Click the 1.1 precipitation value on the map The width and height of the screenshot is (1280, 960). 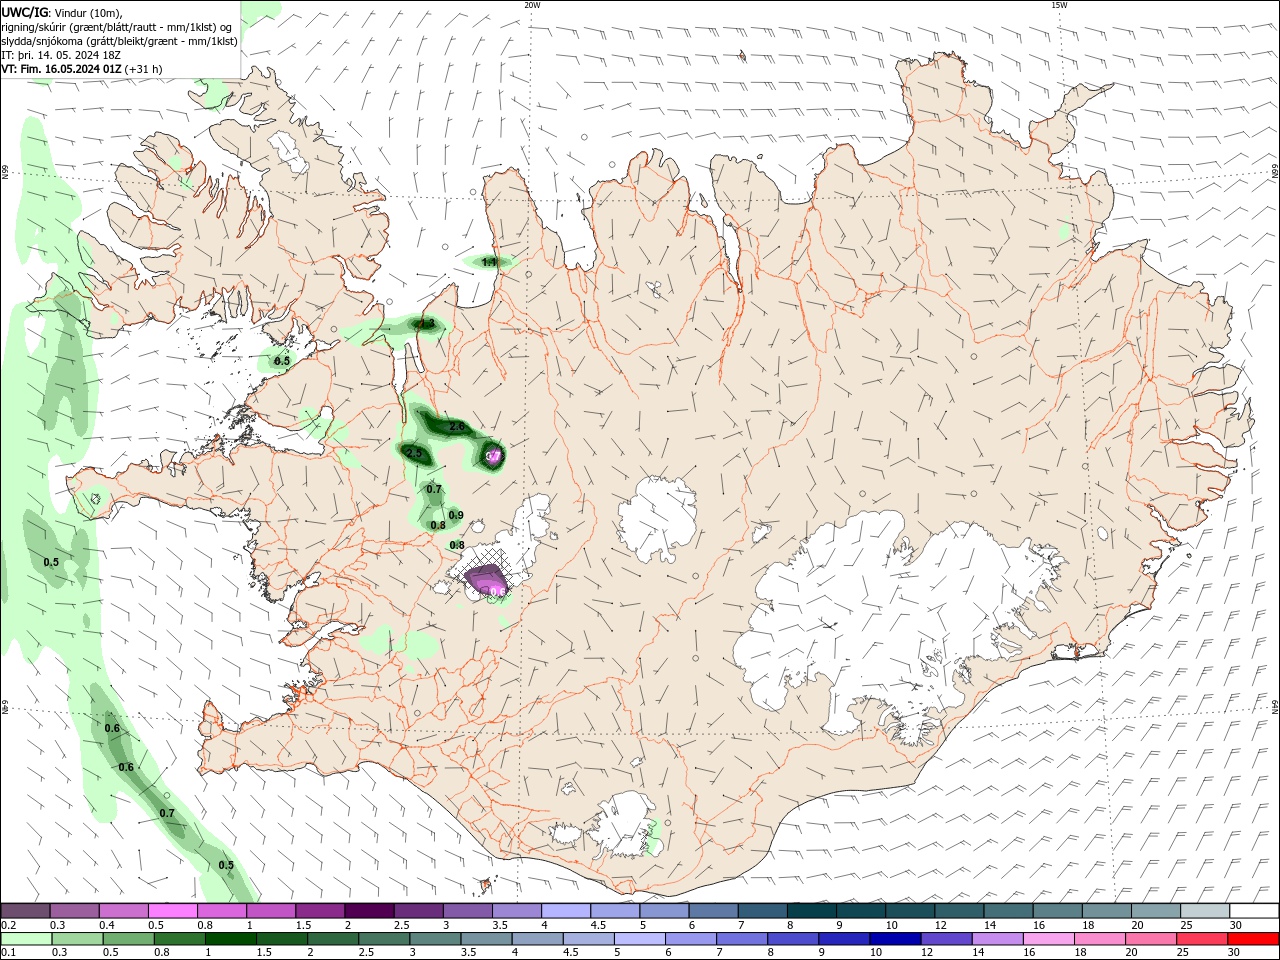coord(489,262)
